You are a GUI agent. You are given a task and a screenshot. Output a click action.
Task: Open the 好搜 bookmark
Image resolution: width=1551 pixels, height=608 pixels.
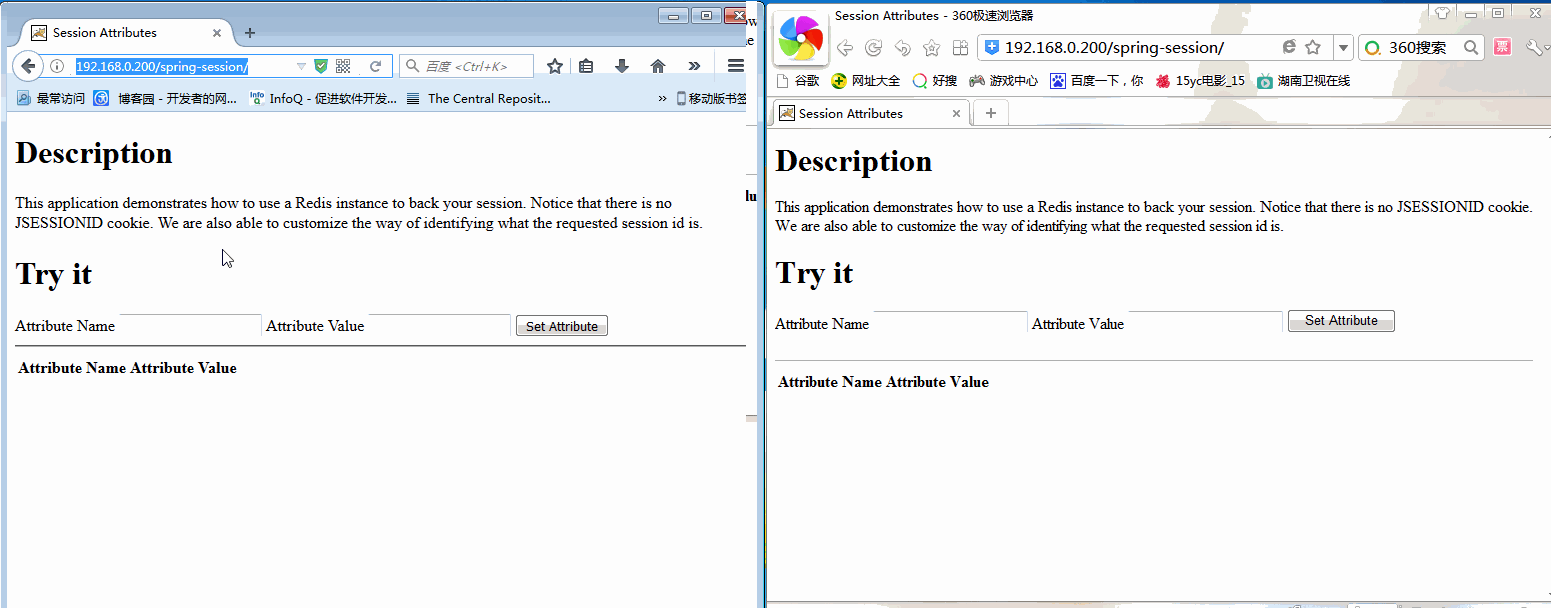[x=935, y=81]
